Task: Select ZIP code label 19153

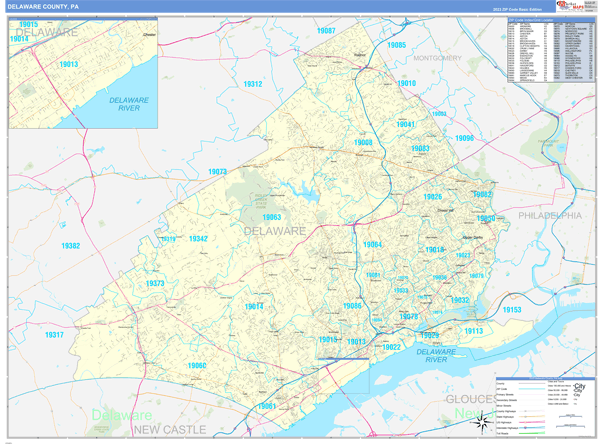Action: (512, 310)
